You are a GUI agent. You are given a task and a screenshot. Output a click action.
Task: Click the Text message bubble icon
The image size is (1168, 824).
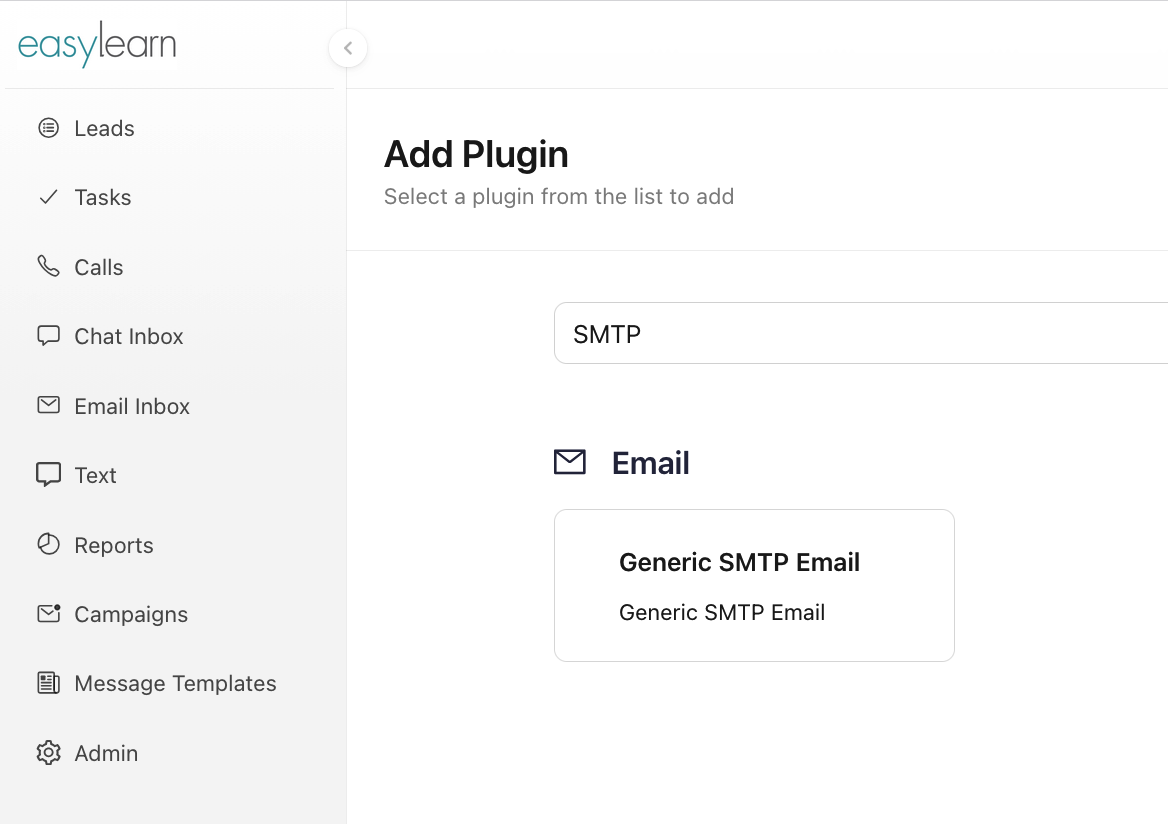coord(48,474)
